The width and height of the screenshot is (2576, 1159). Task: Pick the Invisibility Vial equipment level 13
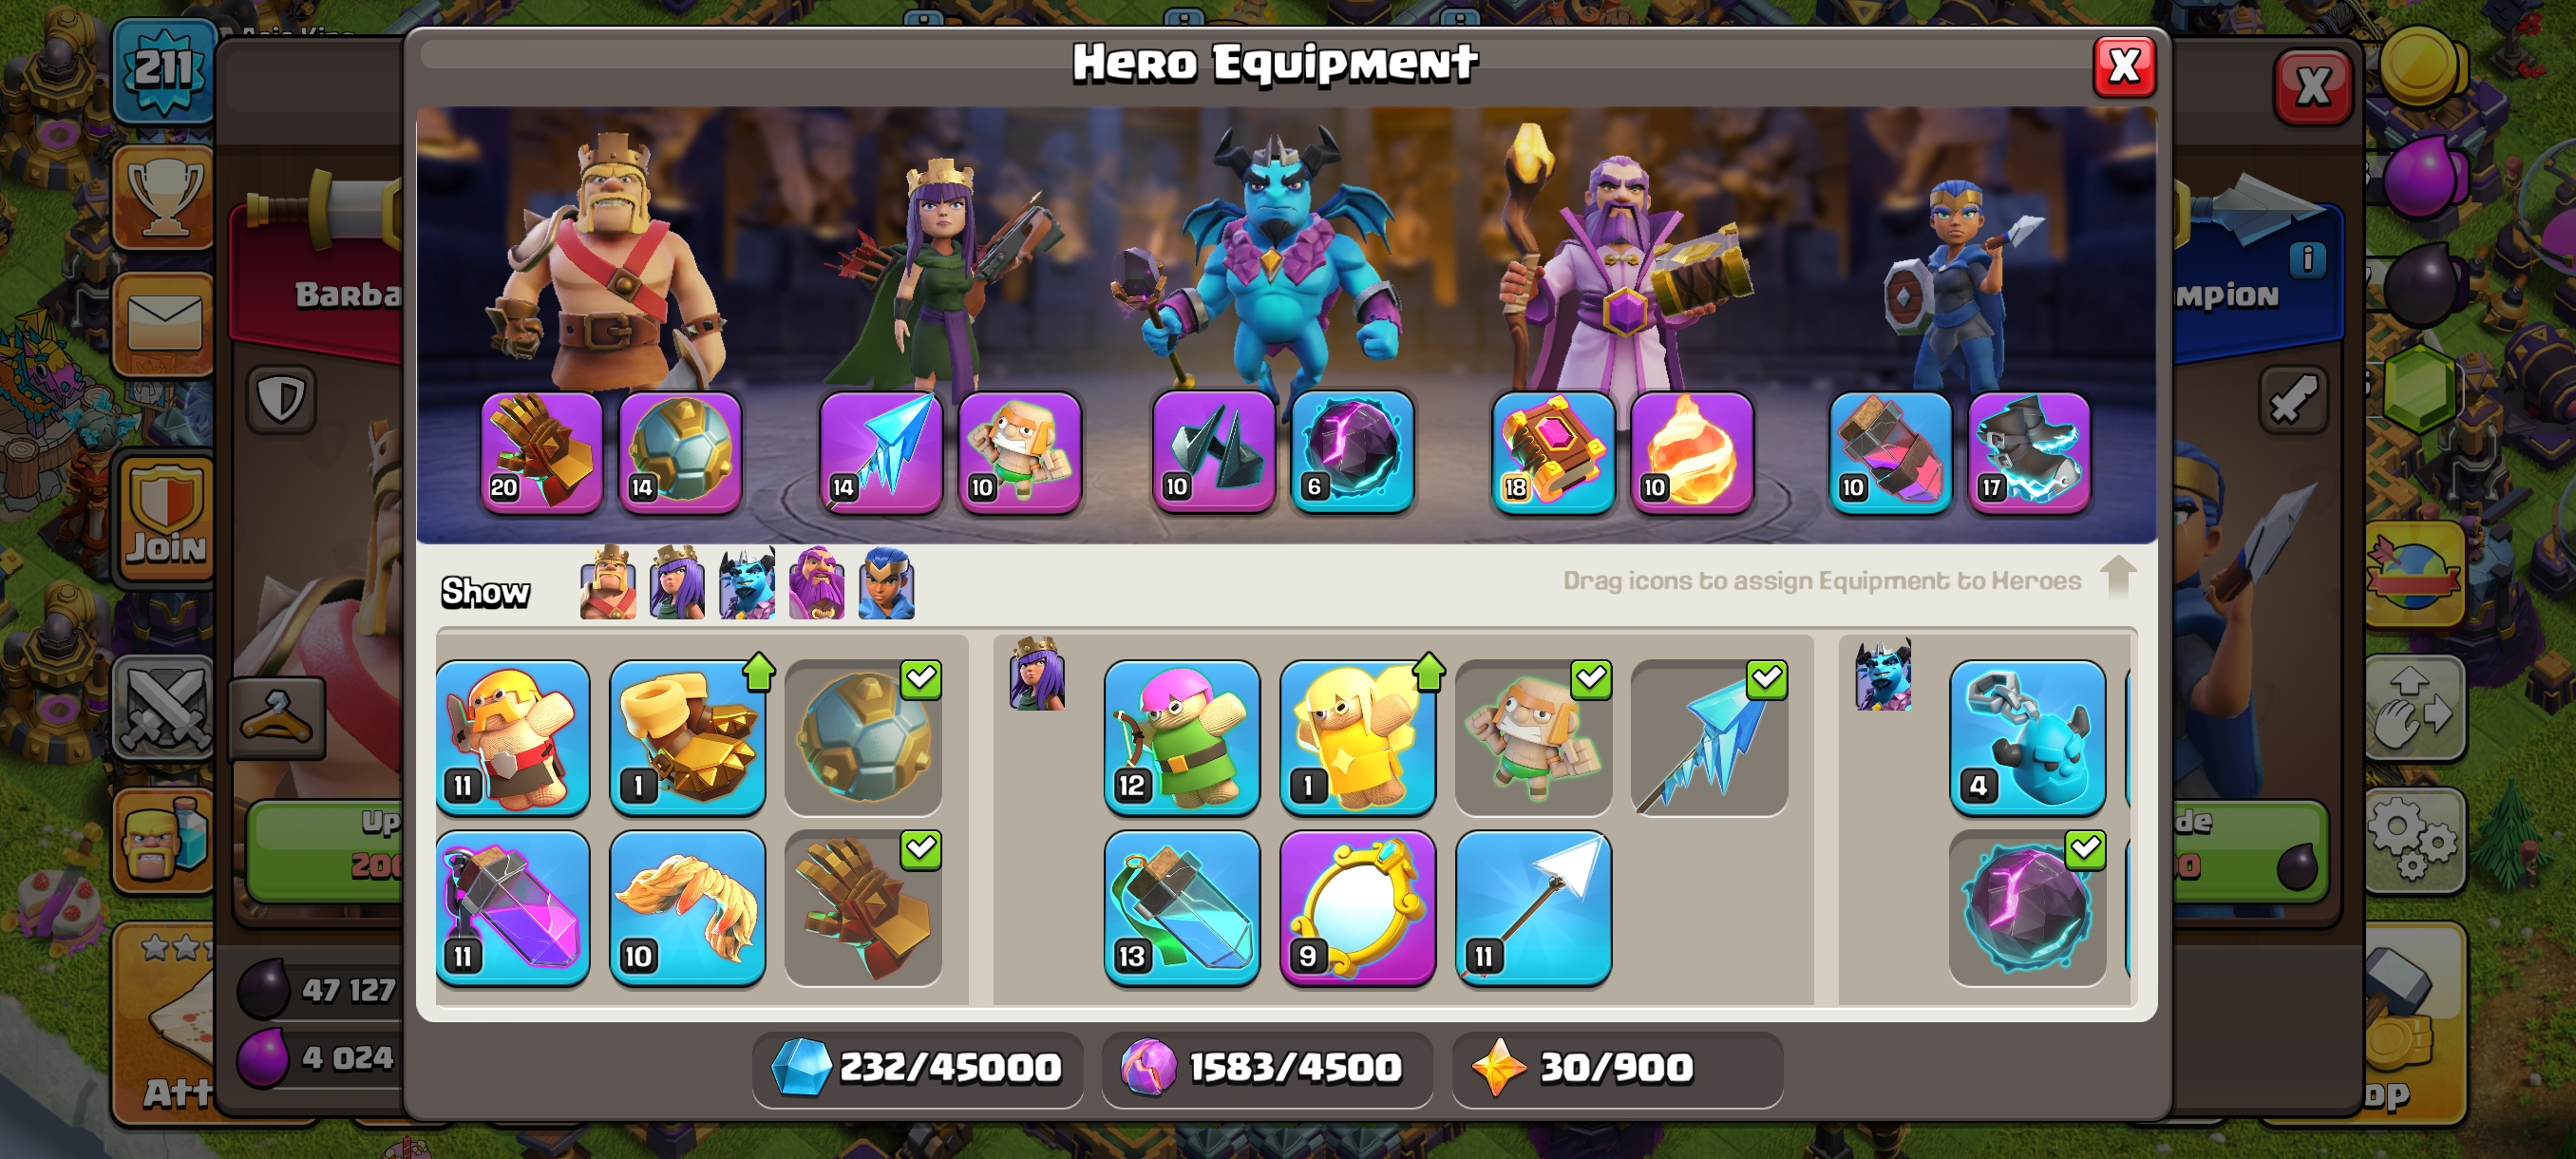click(x=1181, y=907)
